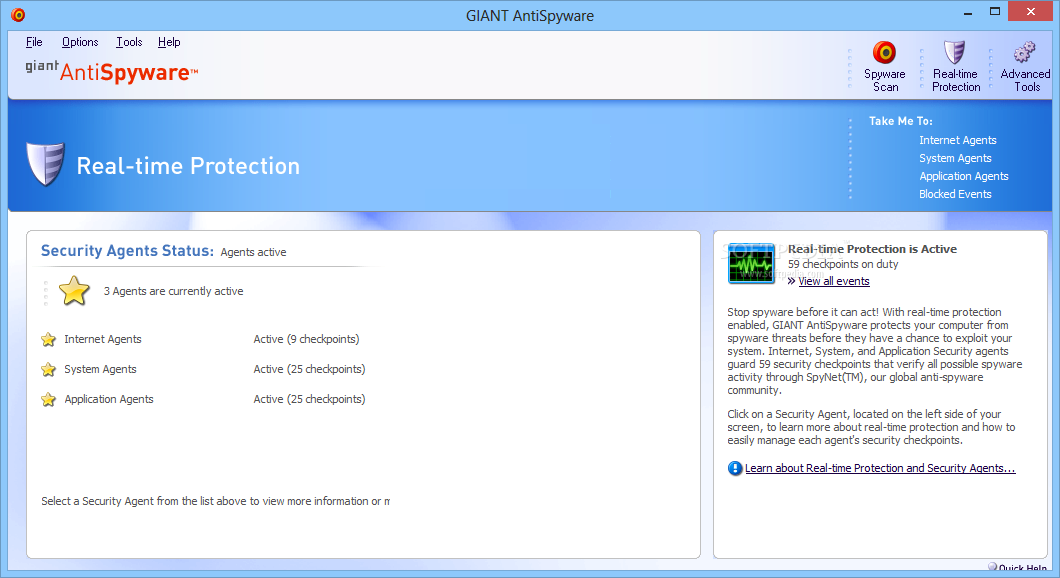This screenshot has height=578, width=1060.
Task: Open the Spyware Scan tool icon
Action: click(x=884, y=53)
